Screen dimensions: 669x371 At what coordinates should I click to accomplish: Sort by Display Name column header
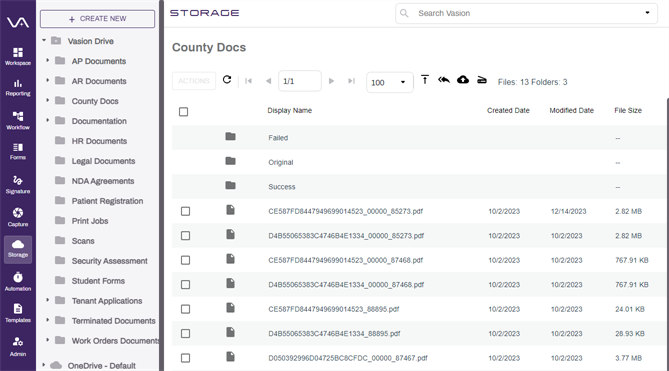290,110
